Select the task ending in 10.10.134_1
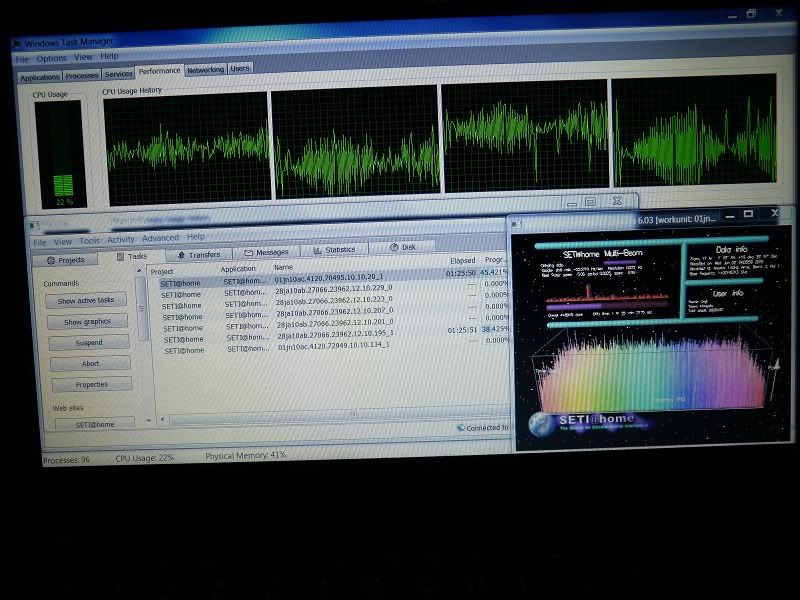 332,345
